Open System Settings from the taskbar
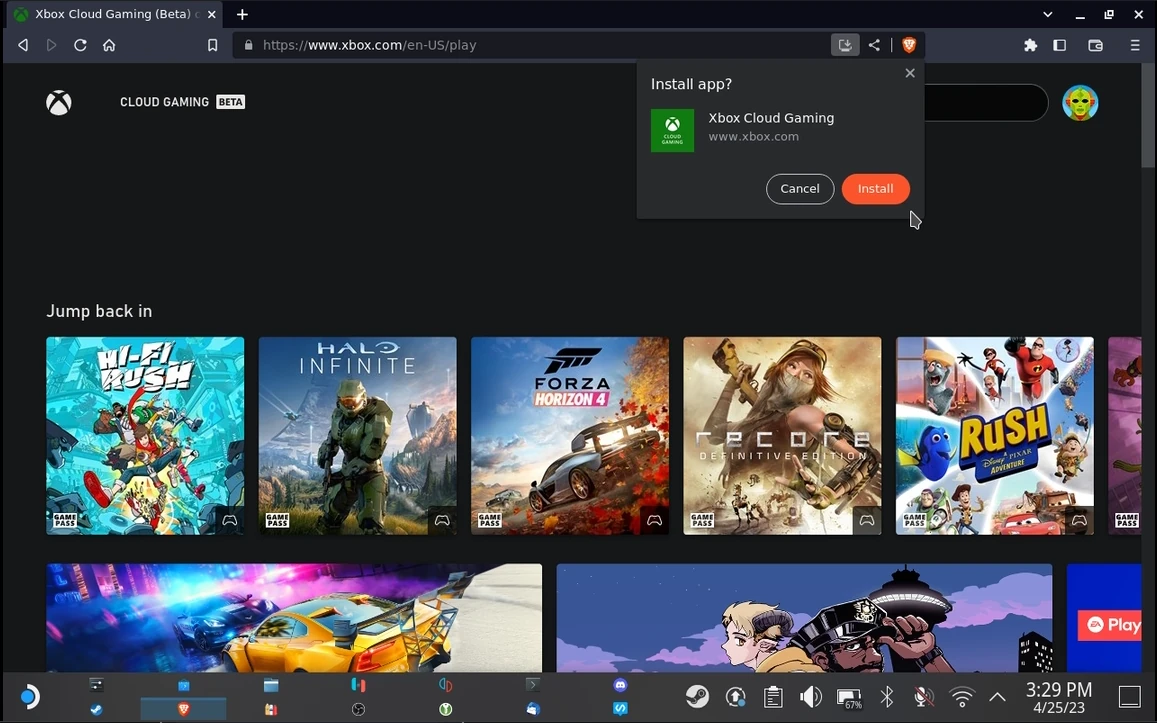Viewport: 1157px width, 723px height. coord(96,685)
